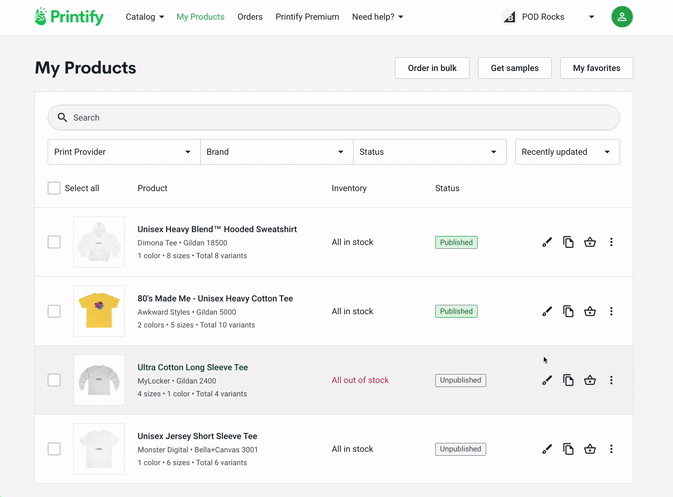The height and width of the screenshot is (497, 673).
Task: Order the Hooded Sweatshirt via basket icon
Action: (590, 242)
